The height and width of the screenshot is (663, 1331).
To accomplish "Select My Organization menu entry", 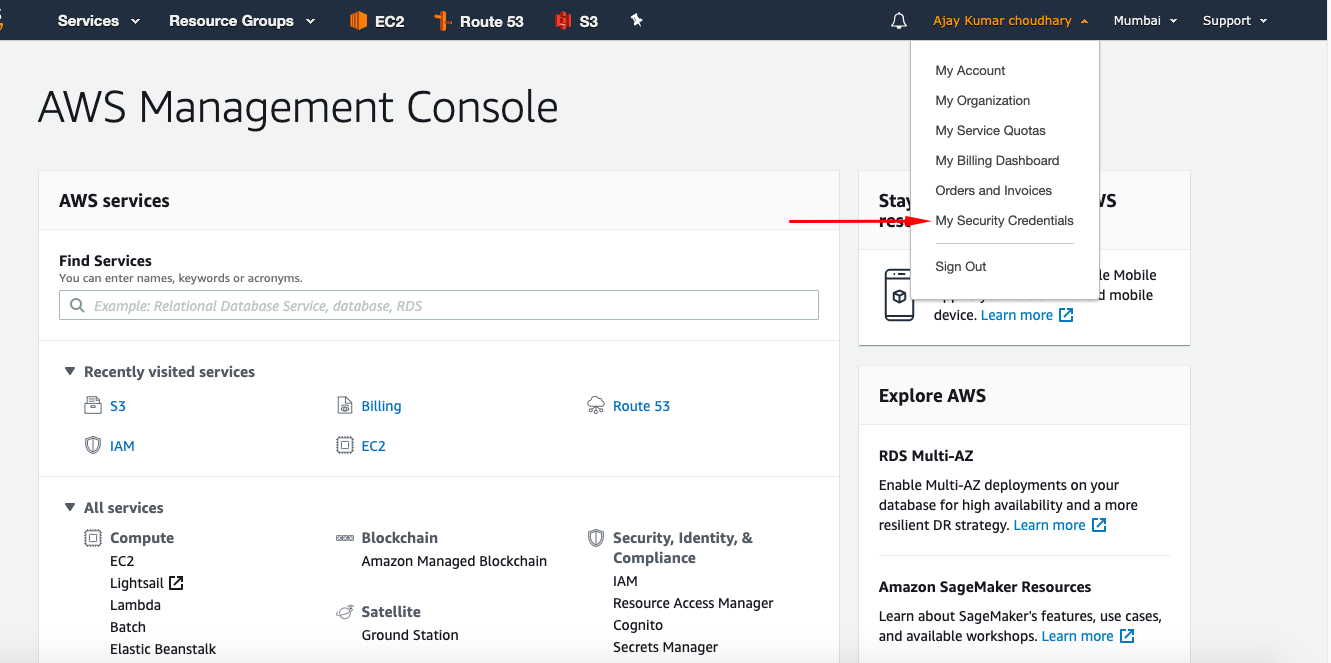I will pos(982,100).
